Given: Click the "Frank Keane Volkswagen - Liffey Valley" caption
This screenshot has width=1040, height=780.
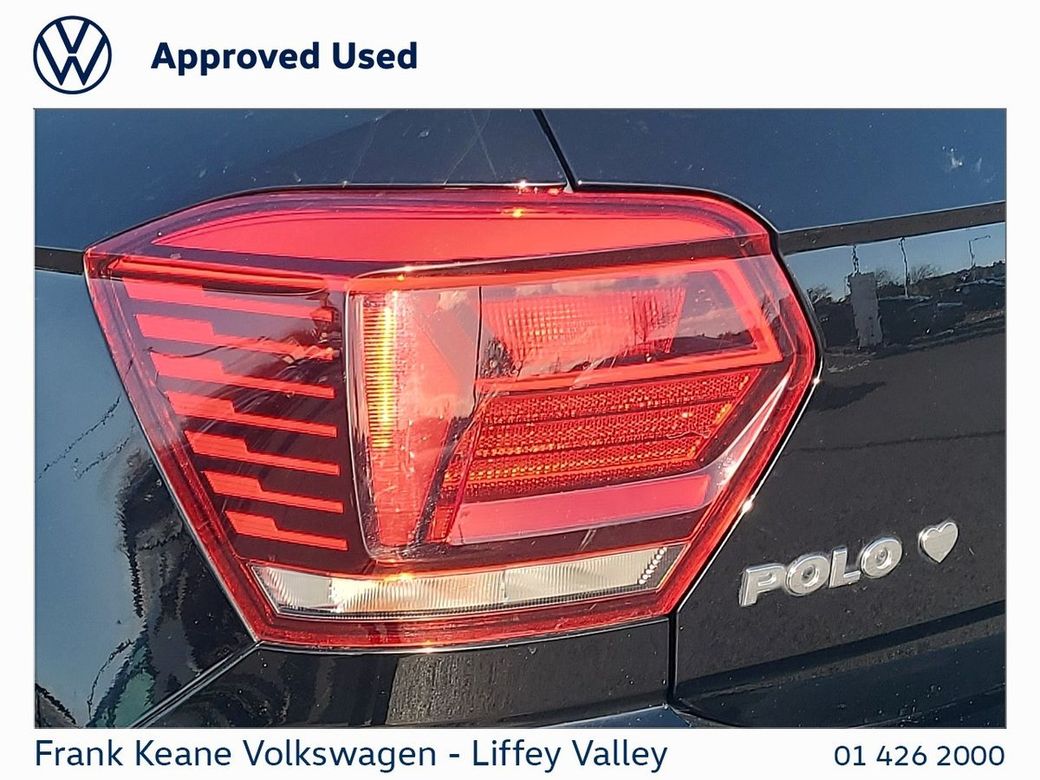Looking at the screenshot, I should pos(350,754).
